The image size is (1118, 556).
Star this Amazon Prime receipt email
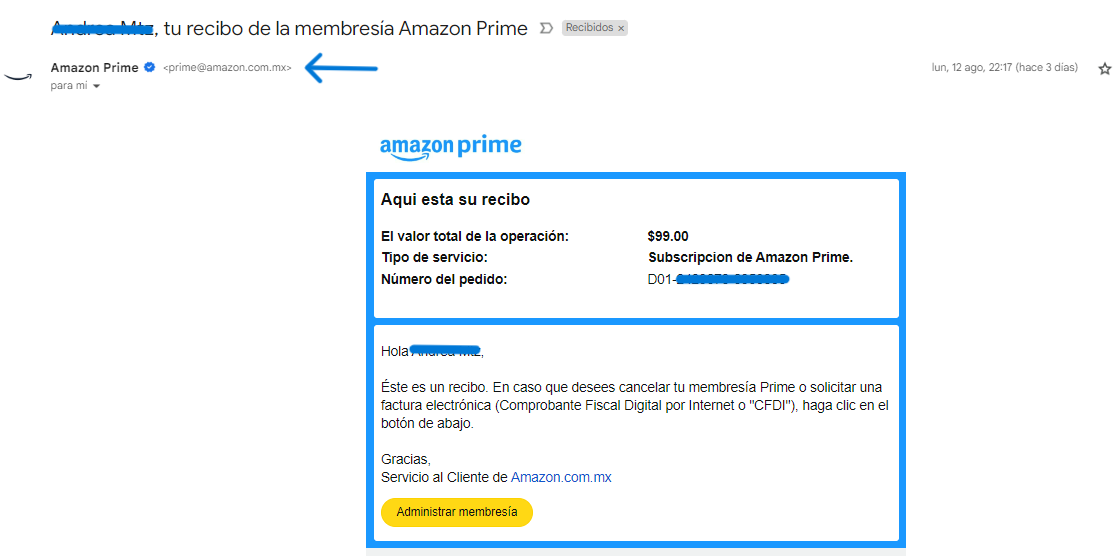click(x=1104, y=69)
